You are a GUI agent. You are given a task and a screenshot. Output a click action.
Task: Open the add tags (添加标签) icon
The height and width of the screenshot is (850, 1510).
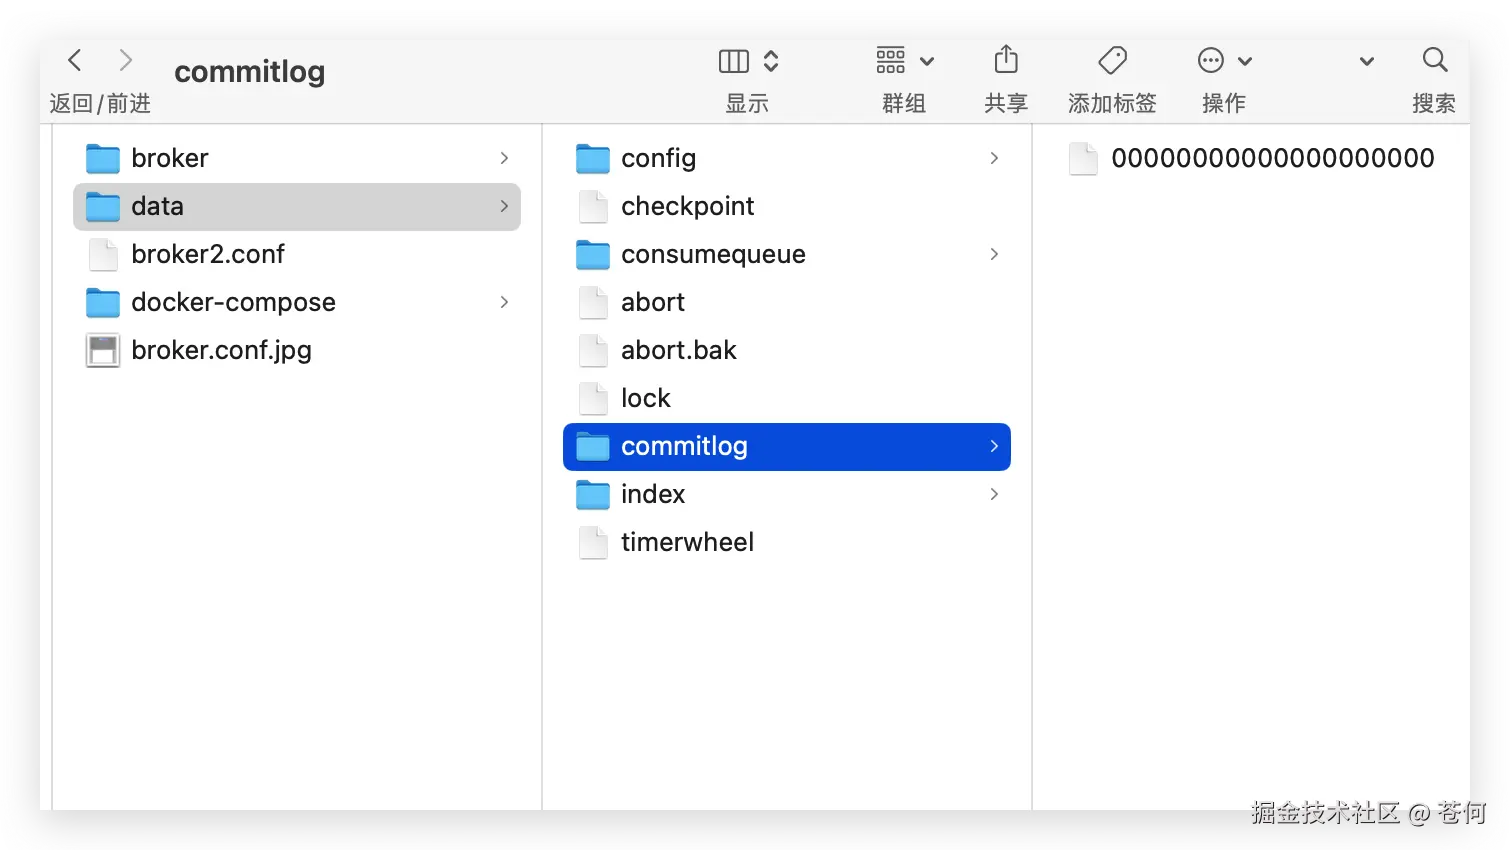point(1111,60)
